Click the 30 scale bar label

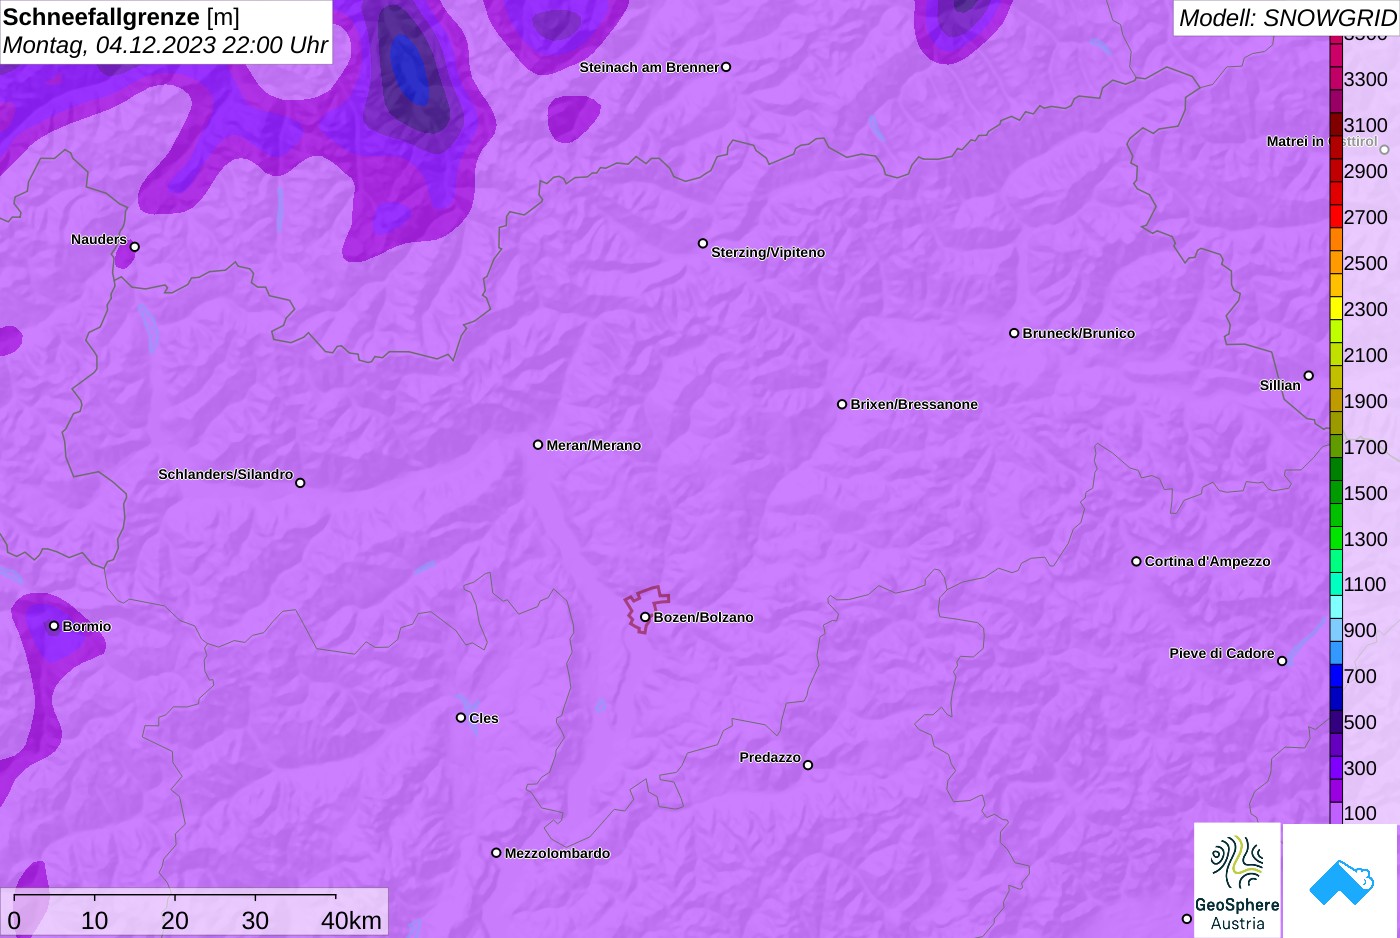[x=255, y=921]
